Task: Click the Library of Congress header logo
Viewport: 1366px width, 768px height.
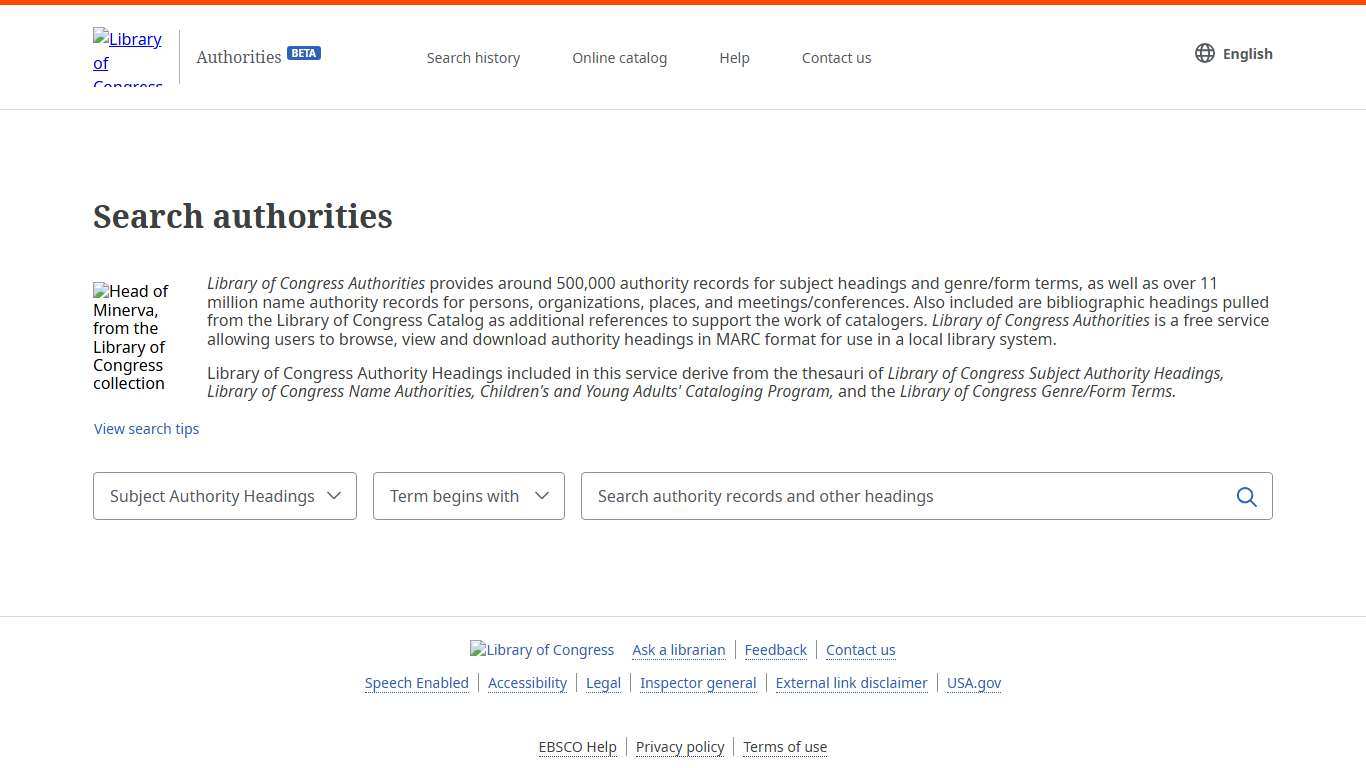Action: point(128,58)
